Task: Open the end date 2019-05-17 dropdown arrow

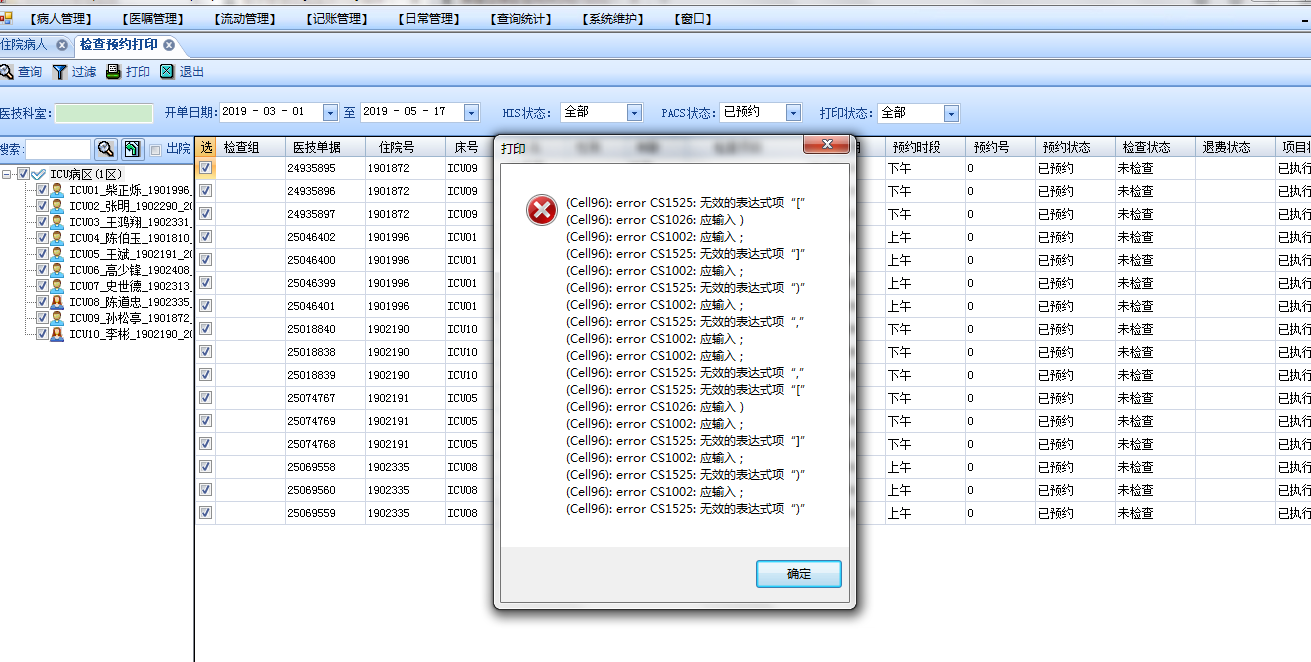Action: 471,113
